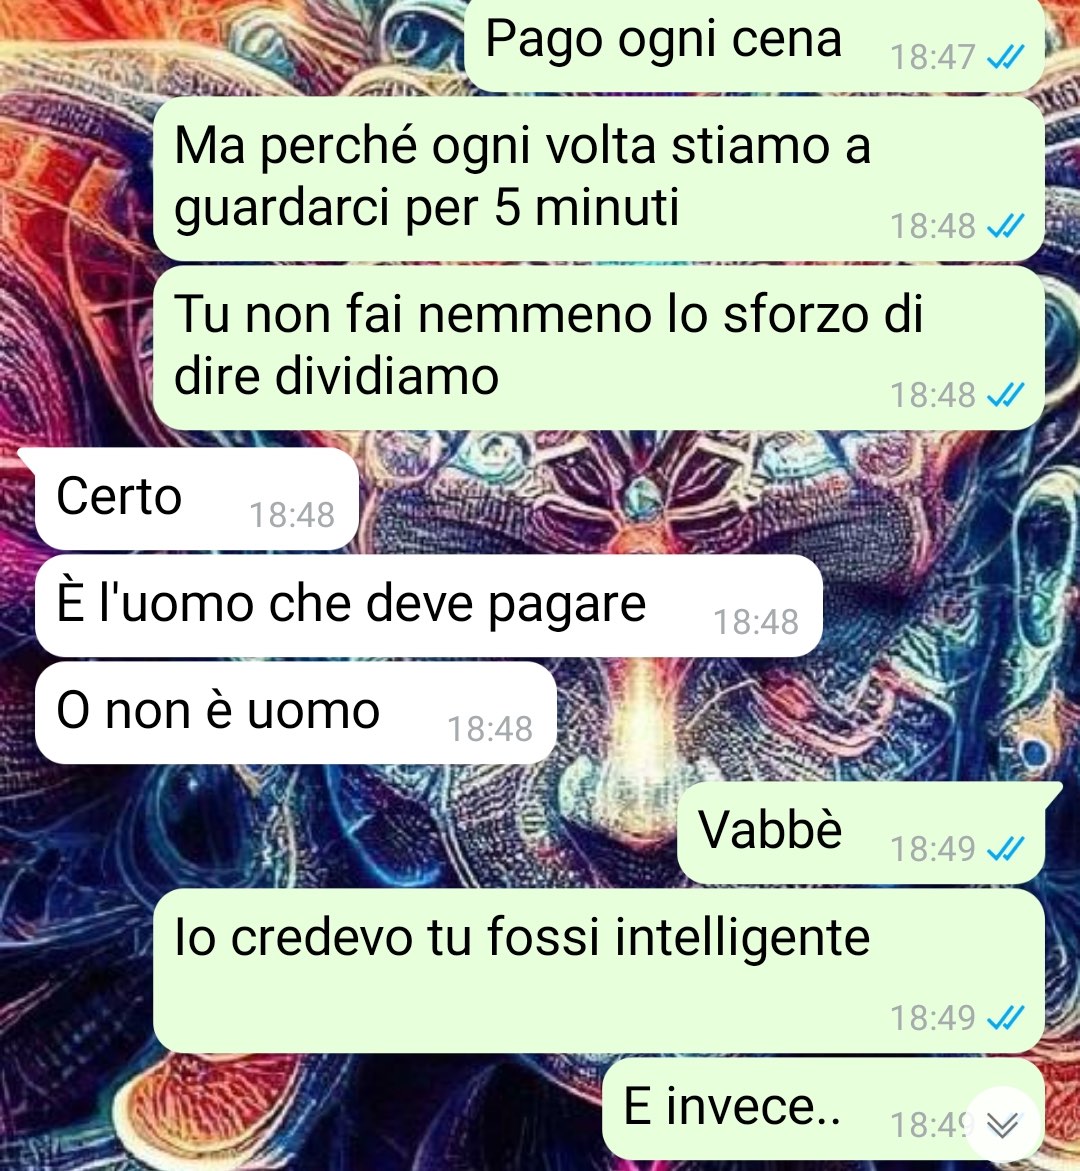The width and height of the screenshot is (1080, 1171).
Task: Select the 'Ma perché ogni volta stiamo' message
Action: point(598,178)
